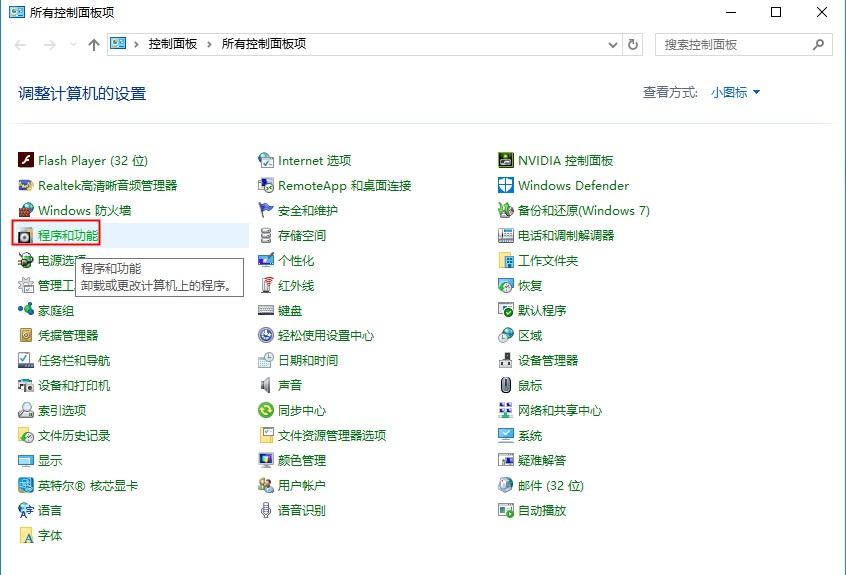Open the 系统 link
This screenshot has width=846, height=575.
530,435
